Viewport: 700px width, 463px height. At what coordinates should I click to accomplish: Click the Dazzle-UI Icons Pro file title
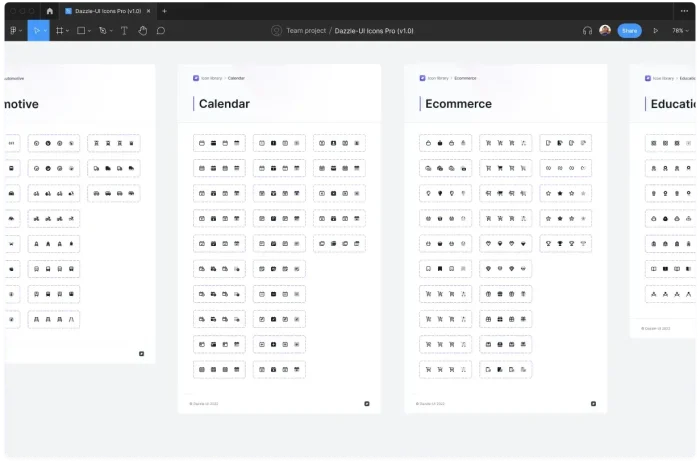pos(374,31)
